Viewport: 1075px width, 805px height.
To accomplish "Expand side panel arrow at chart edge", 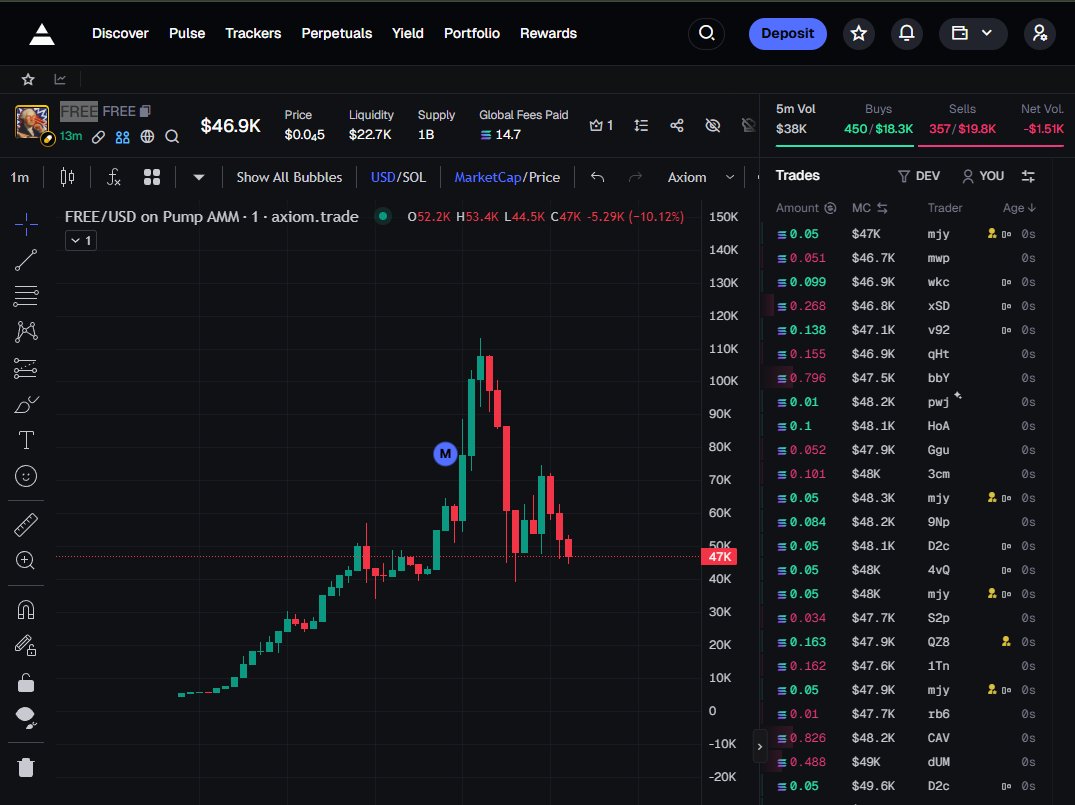I will point(760,747).
